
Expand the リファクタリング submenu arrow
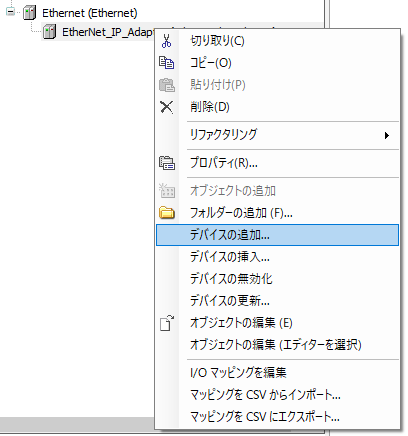click(387, 135)
